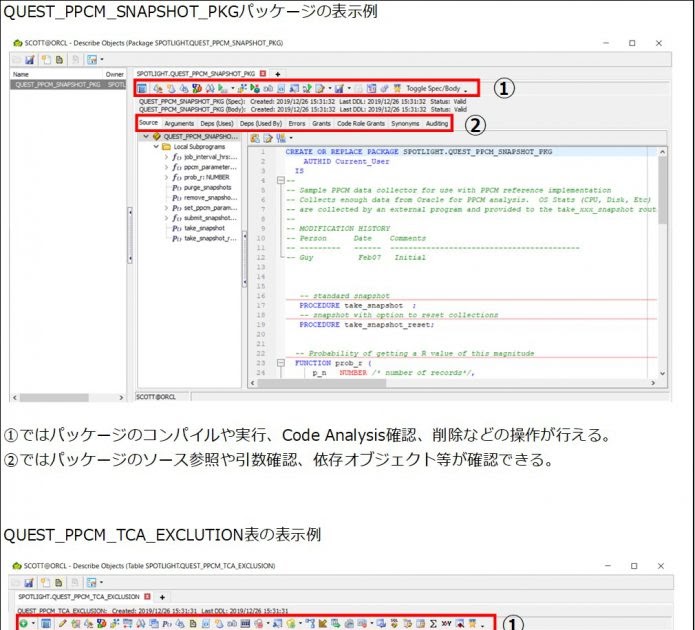
Task: Click first icon in source editor mini toolbar
Action: (255, 138)
